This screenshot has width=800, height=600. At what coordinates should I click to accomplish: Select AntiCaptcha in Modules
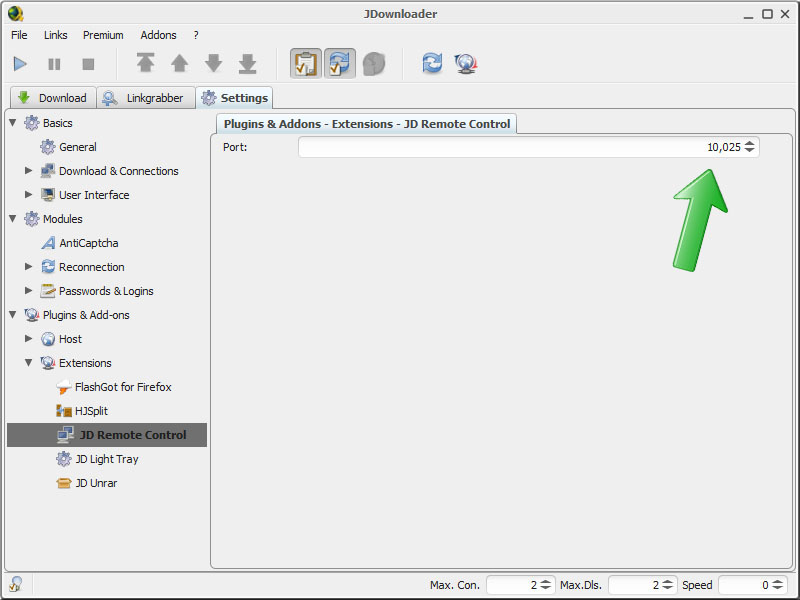(x=89, y=243)
